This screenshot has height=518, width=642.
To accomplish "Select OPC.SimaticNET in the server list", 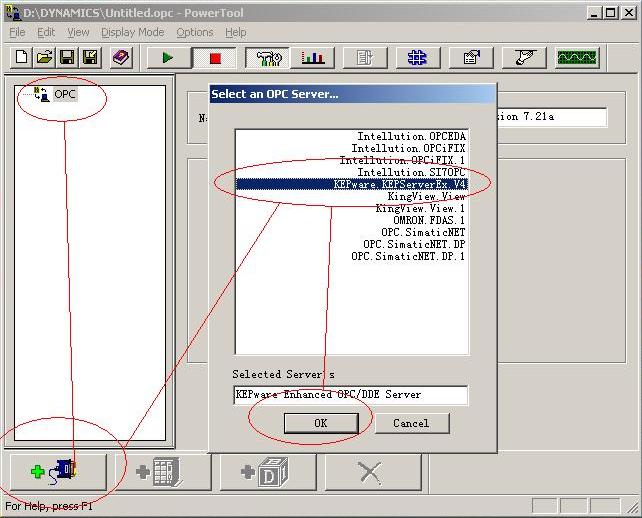I will pyautogui.click(x=352, y=232).
